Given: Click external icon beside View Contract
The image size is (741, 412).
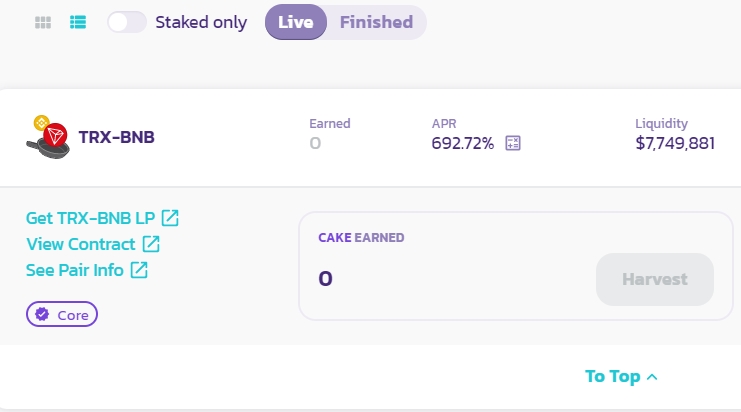Looking at the screenshot, I should (151, 244).
